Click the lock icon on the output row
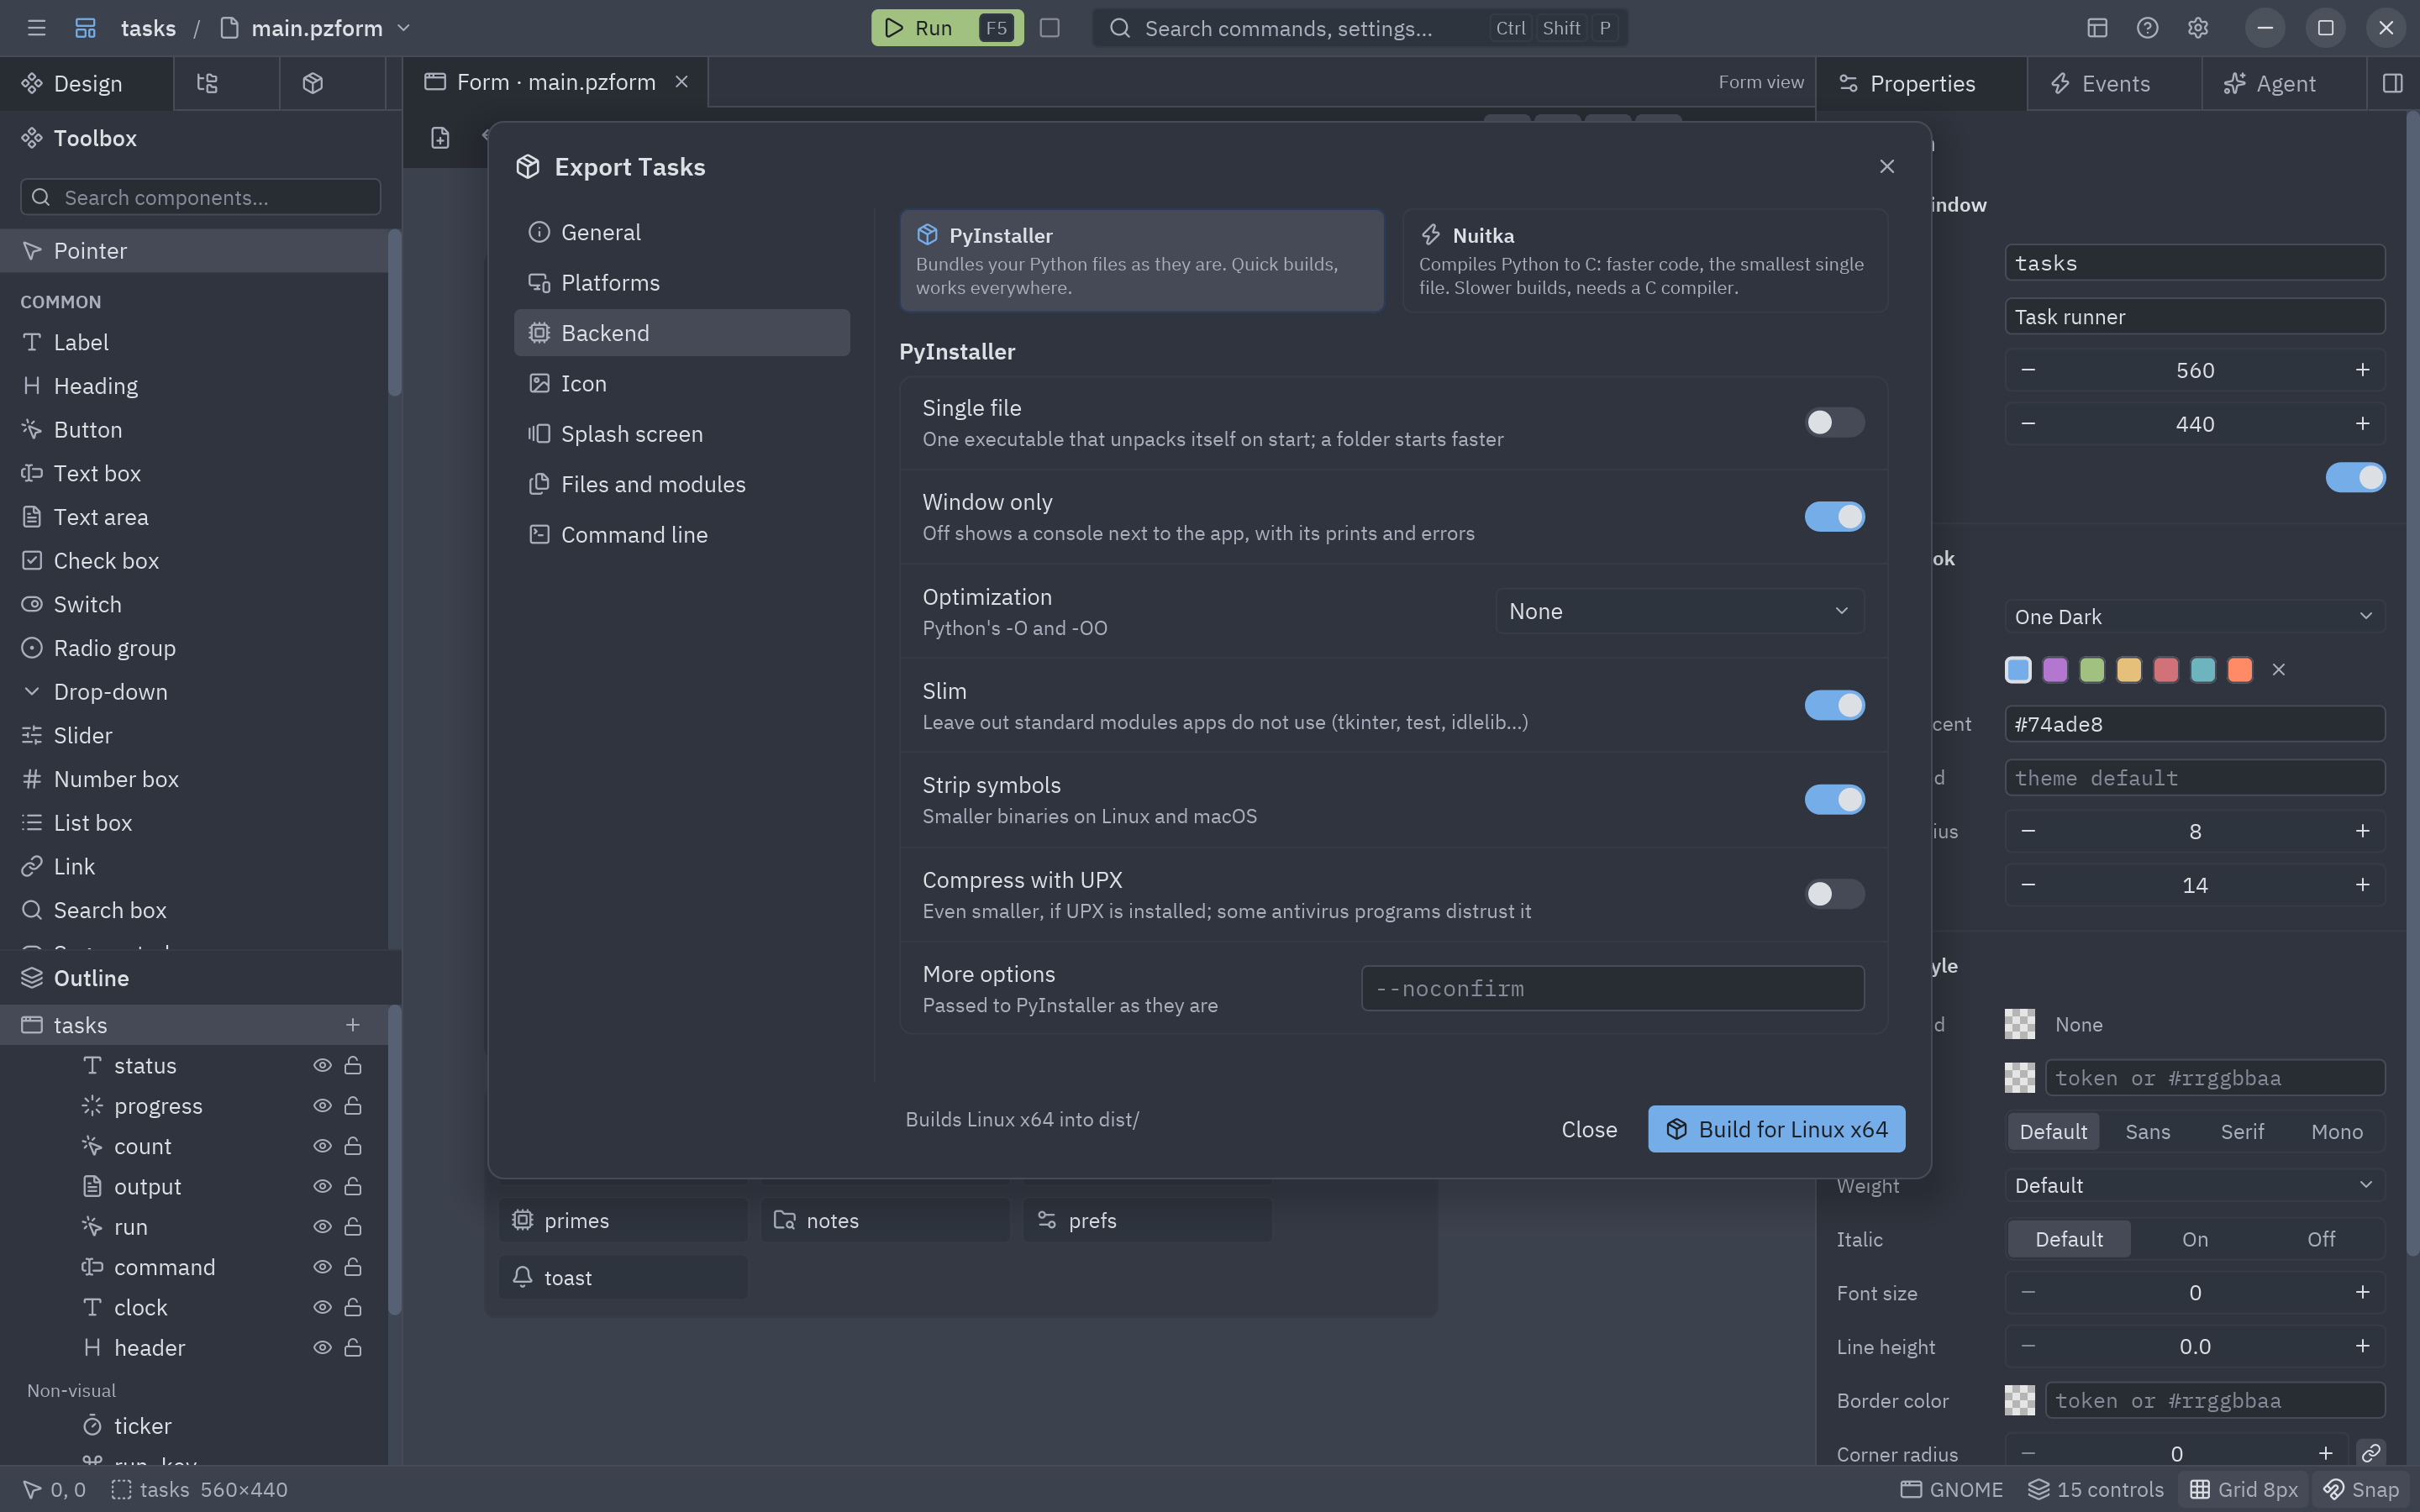 coord(353,1187)
